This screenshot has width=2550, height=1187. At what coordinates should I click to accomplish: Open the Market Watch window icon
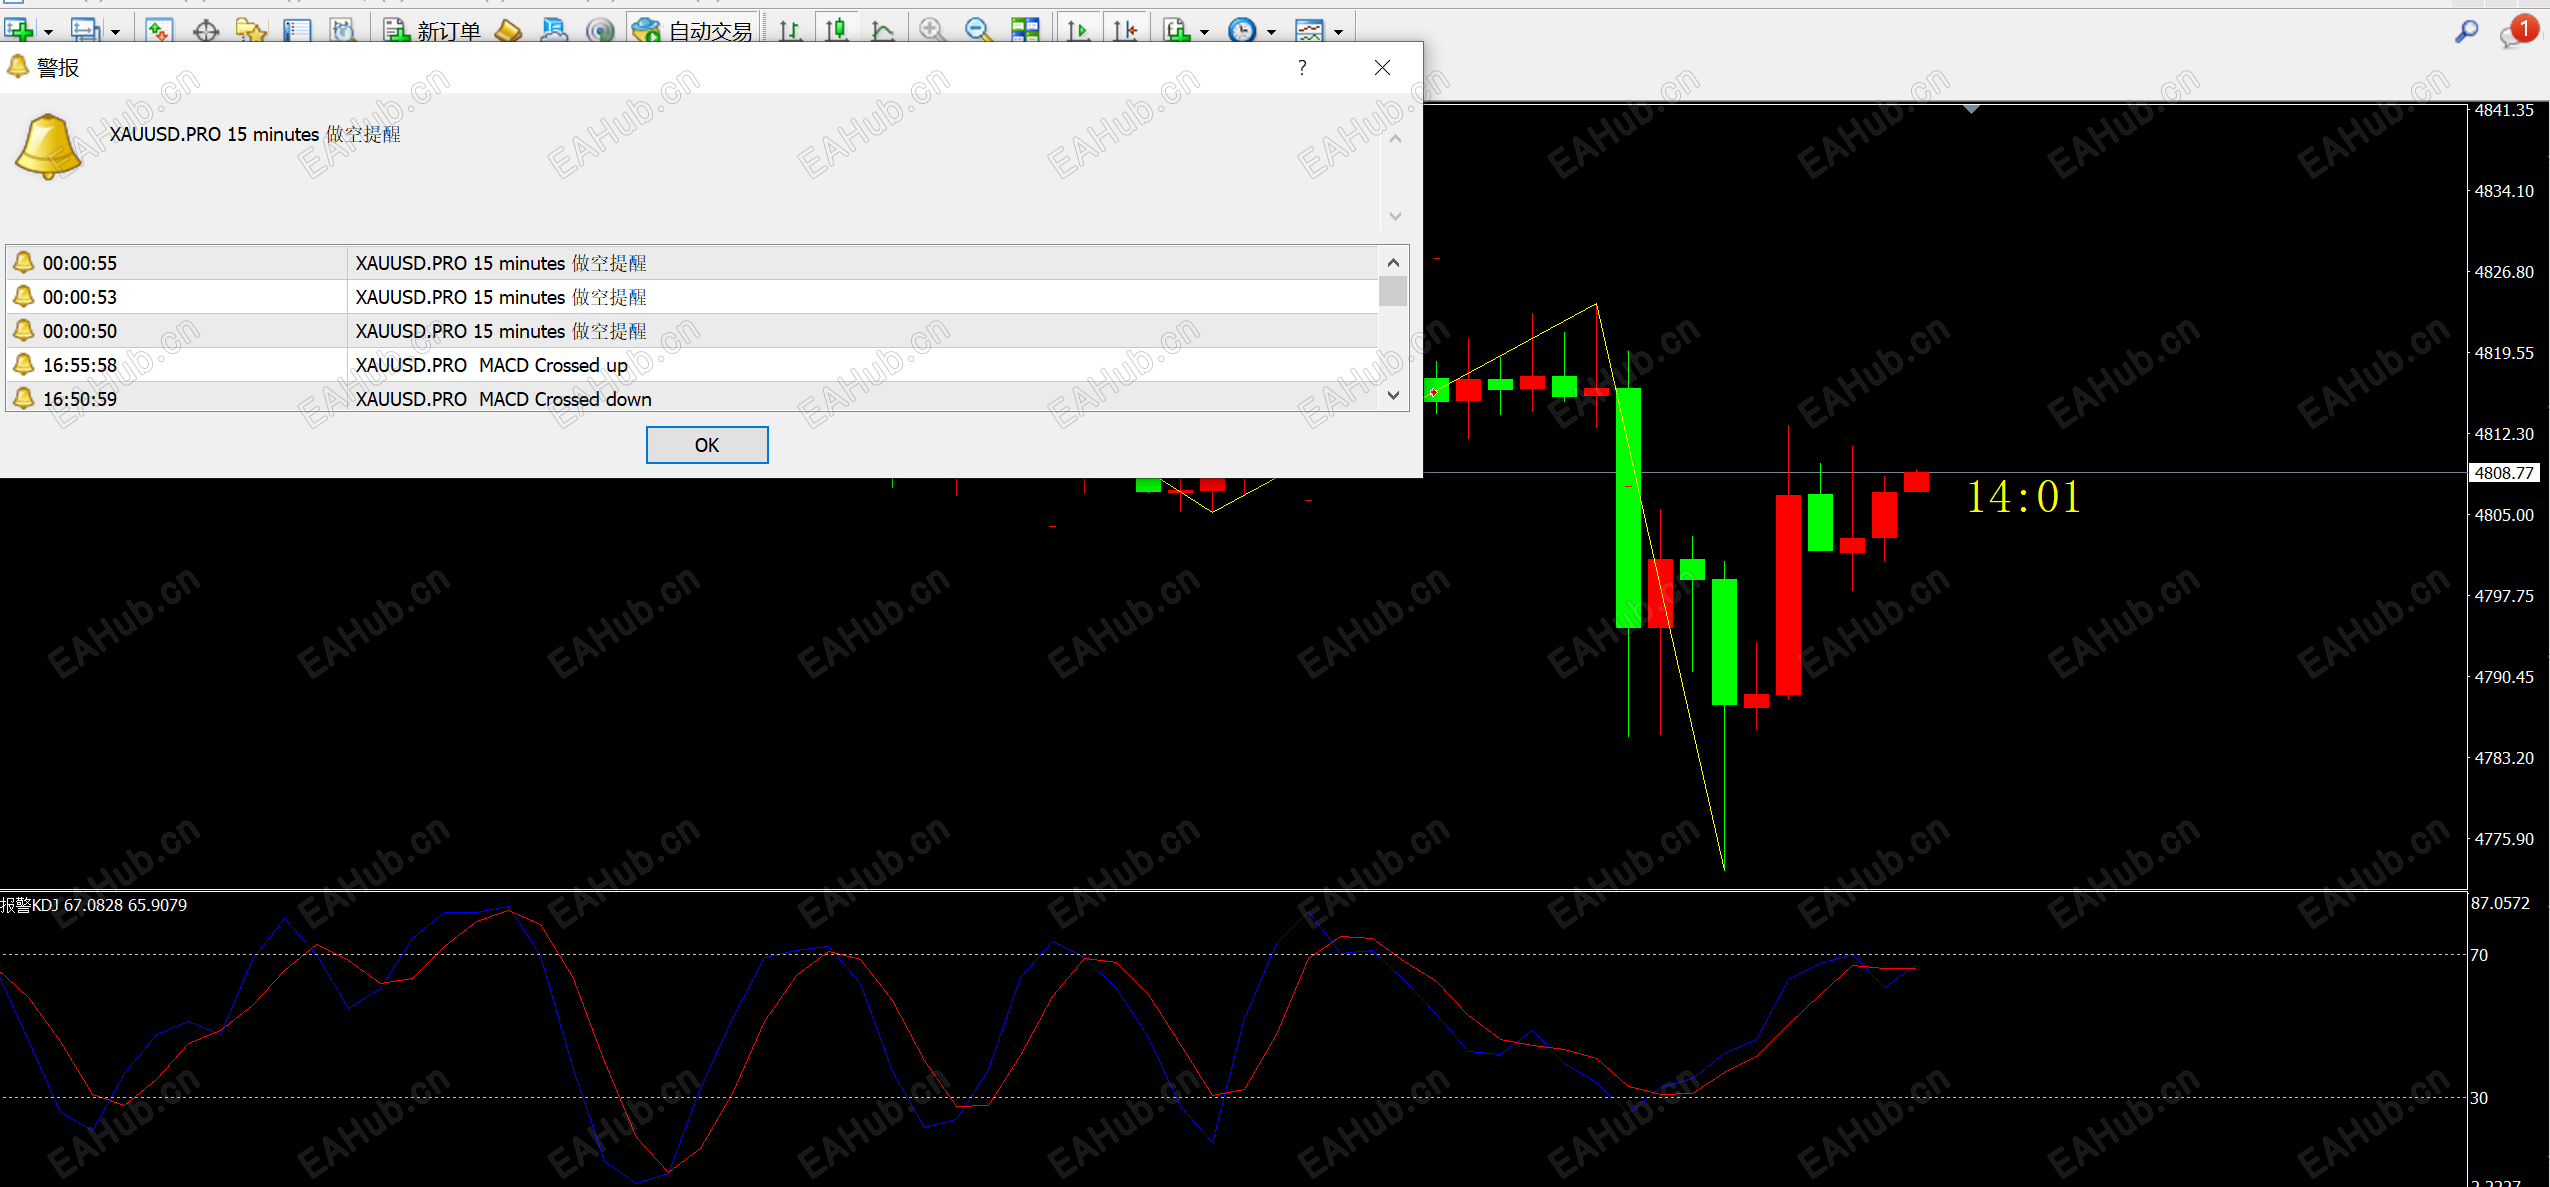coord(158,31)
